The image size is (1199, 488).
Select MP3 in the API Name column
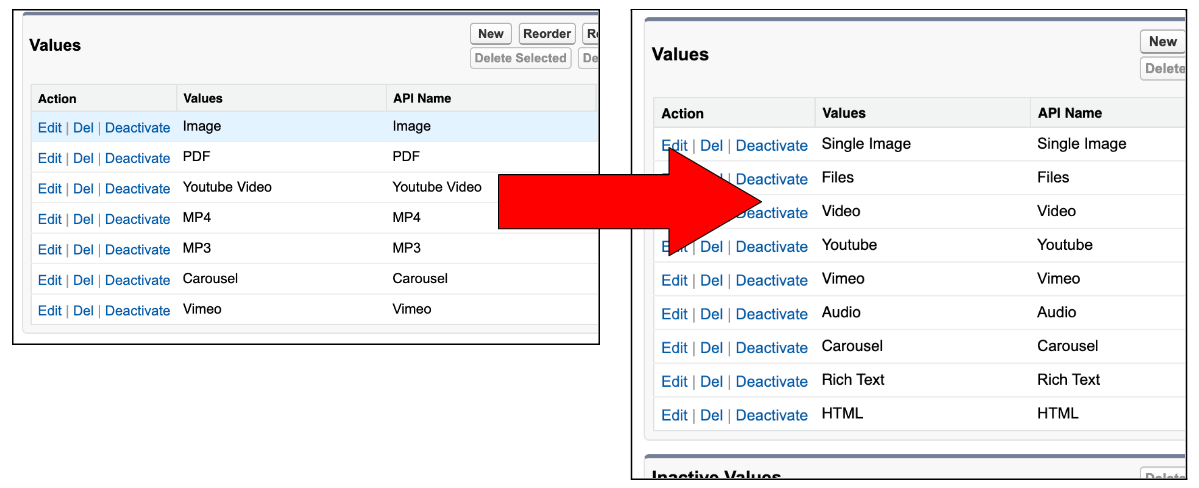coord(406,248)
